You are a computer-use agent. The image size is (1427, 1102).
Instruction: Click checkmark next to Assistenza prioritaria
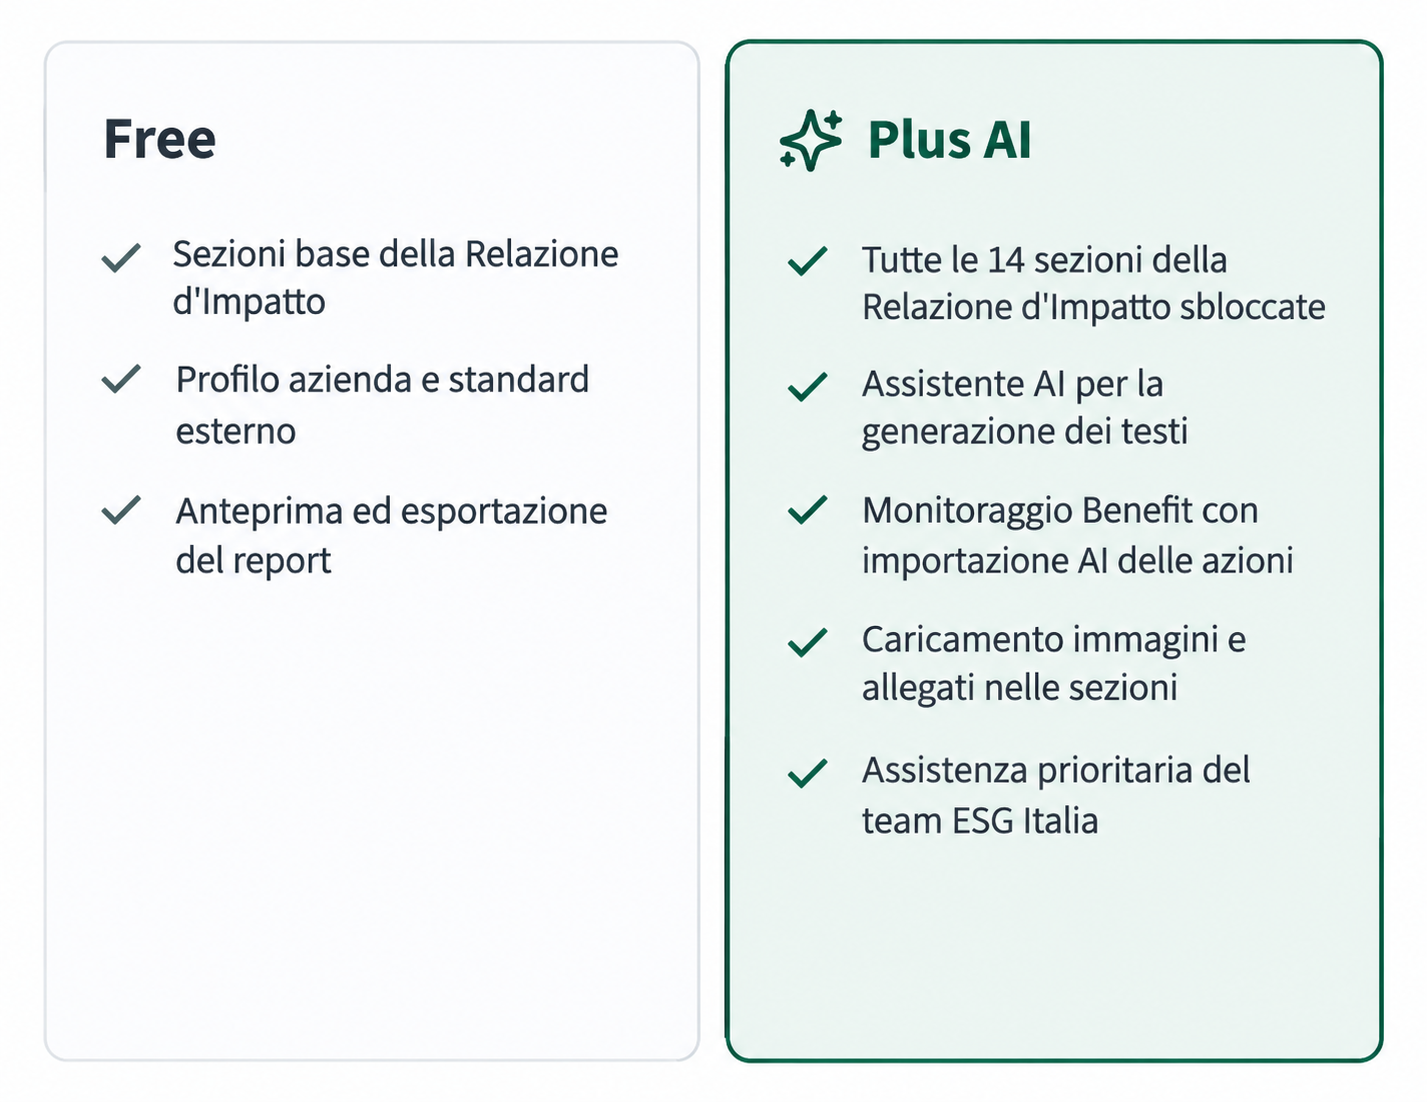point(807,772)
